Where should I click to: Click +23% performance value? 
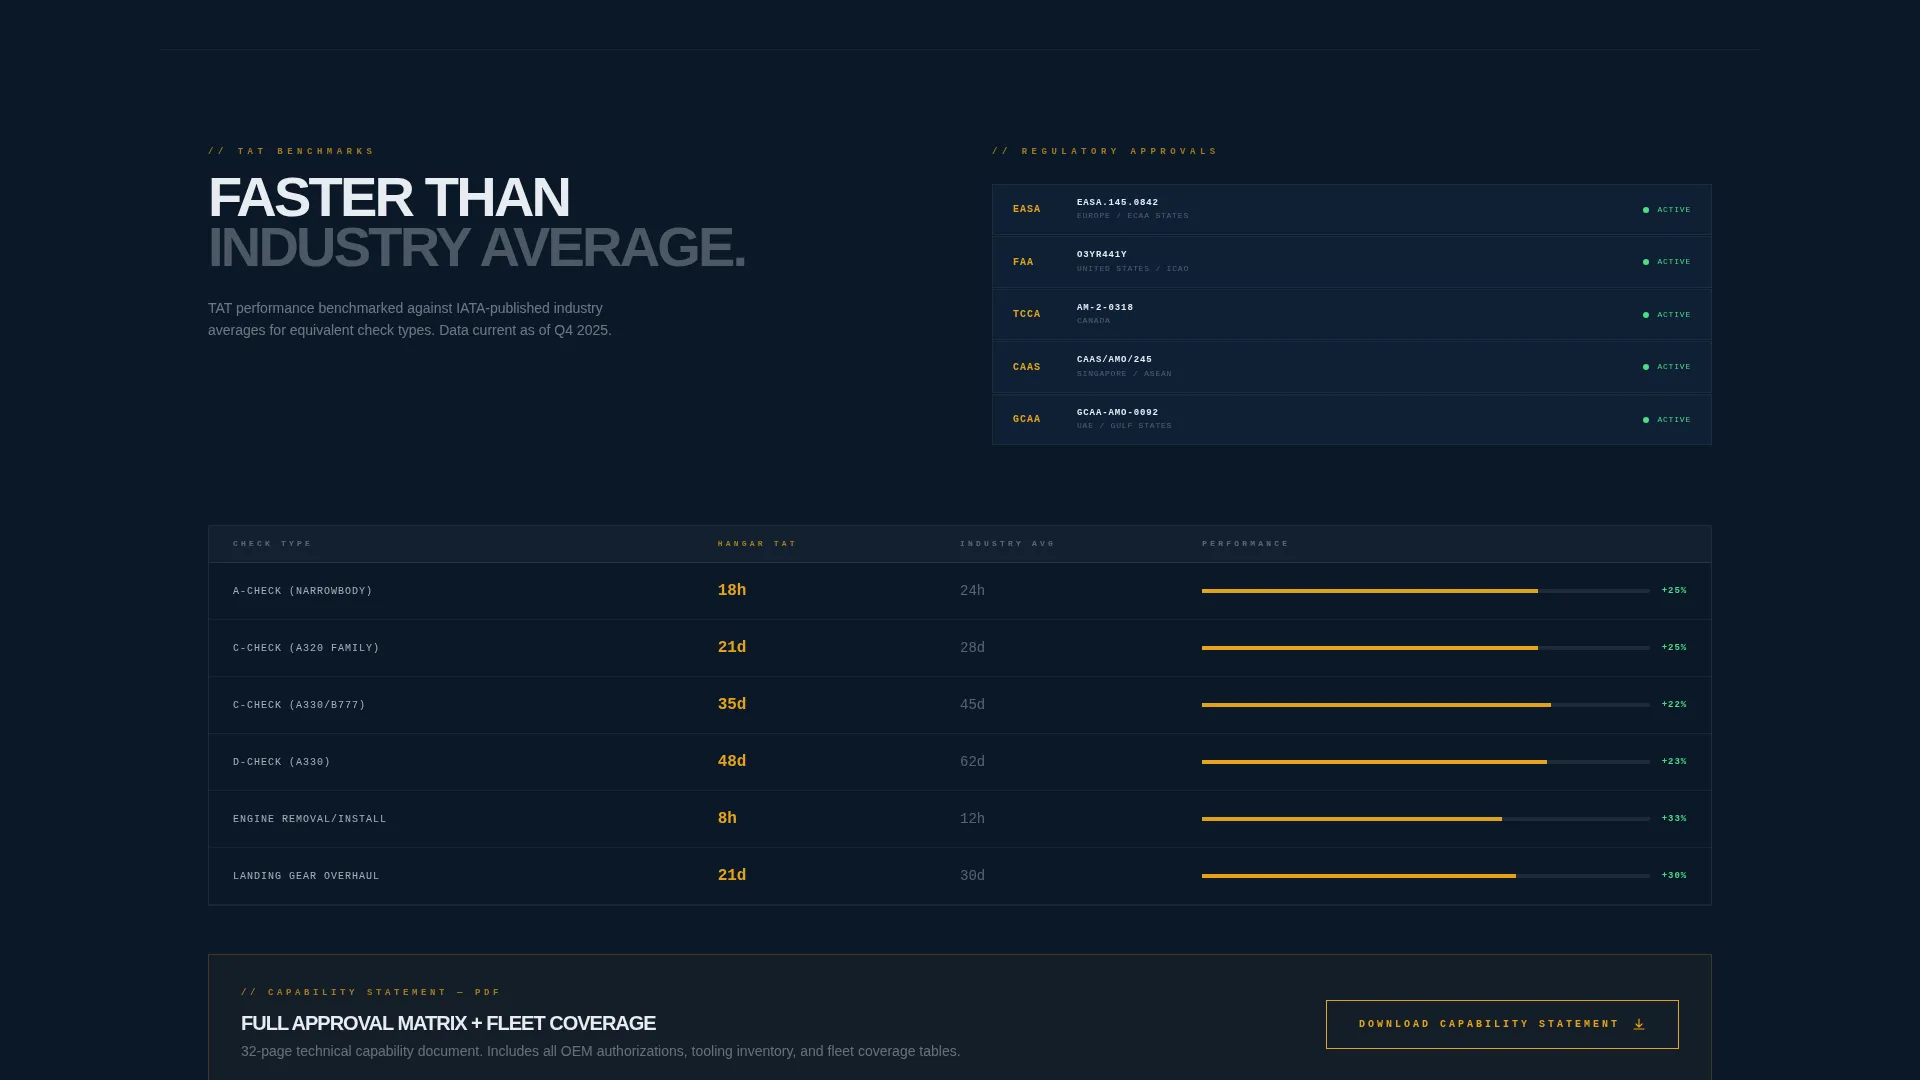(1674, 762)
